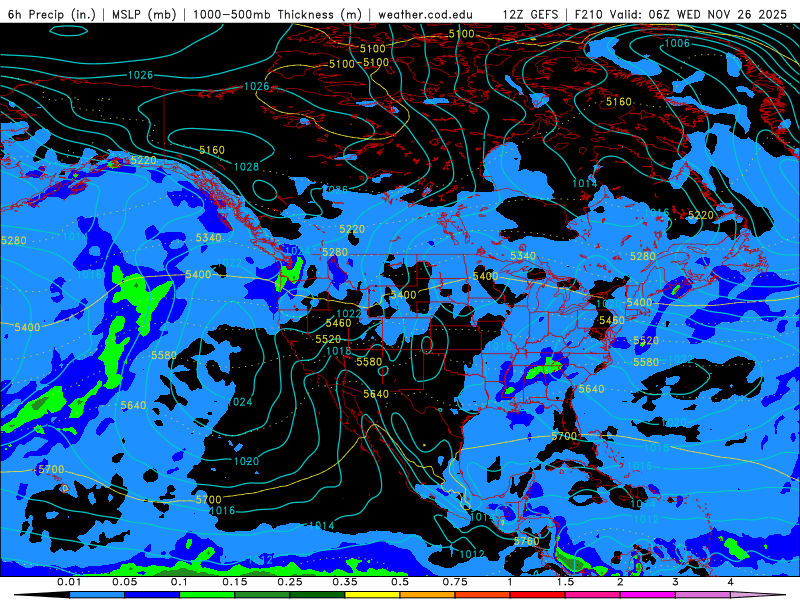The image size is (800, 600).
Task: Pick the lilac 3 inch legend swatch
Action: pos(703,595)
